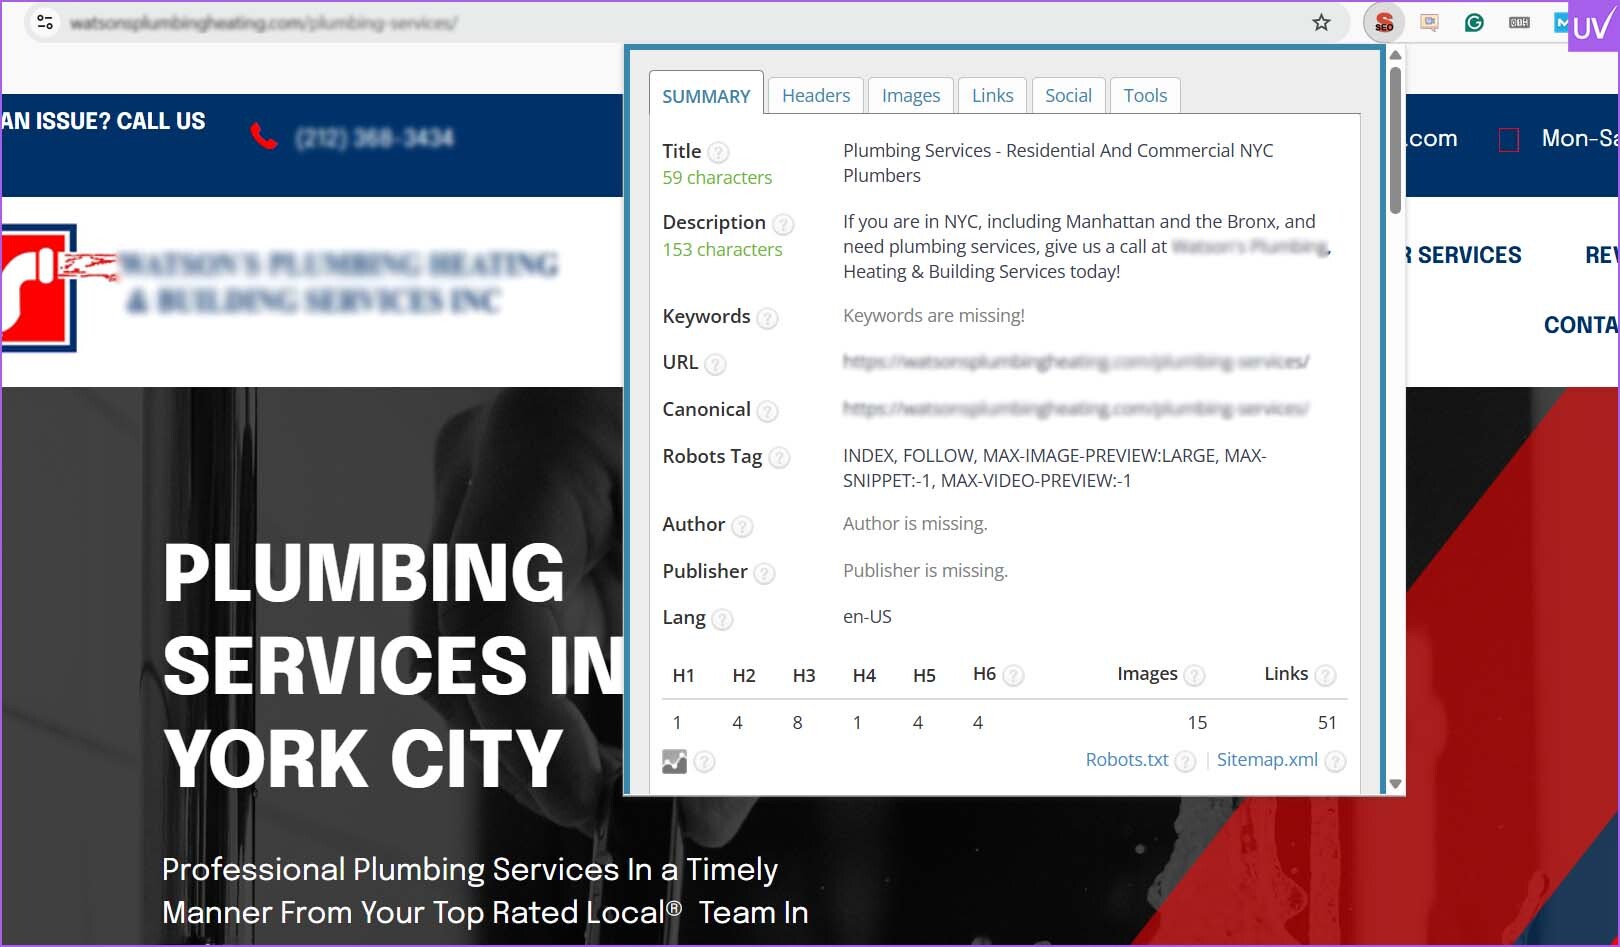
Task: Bookmark this page with the star icon
Action: pos(1321,22)
